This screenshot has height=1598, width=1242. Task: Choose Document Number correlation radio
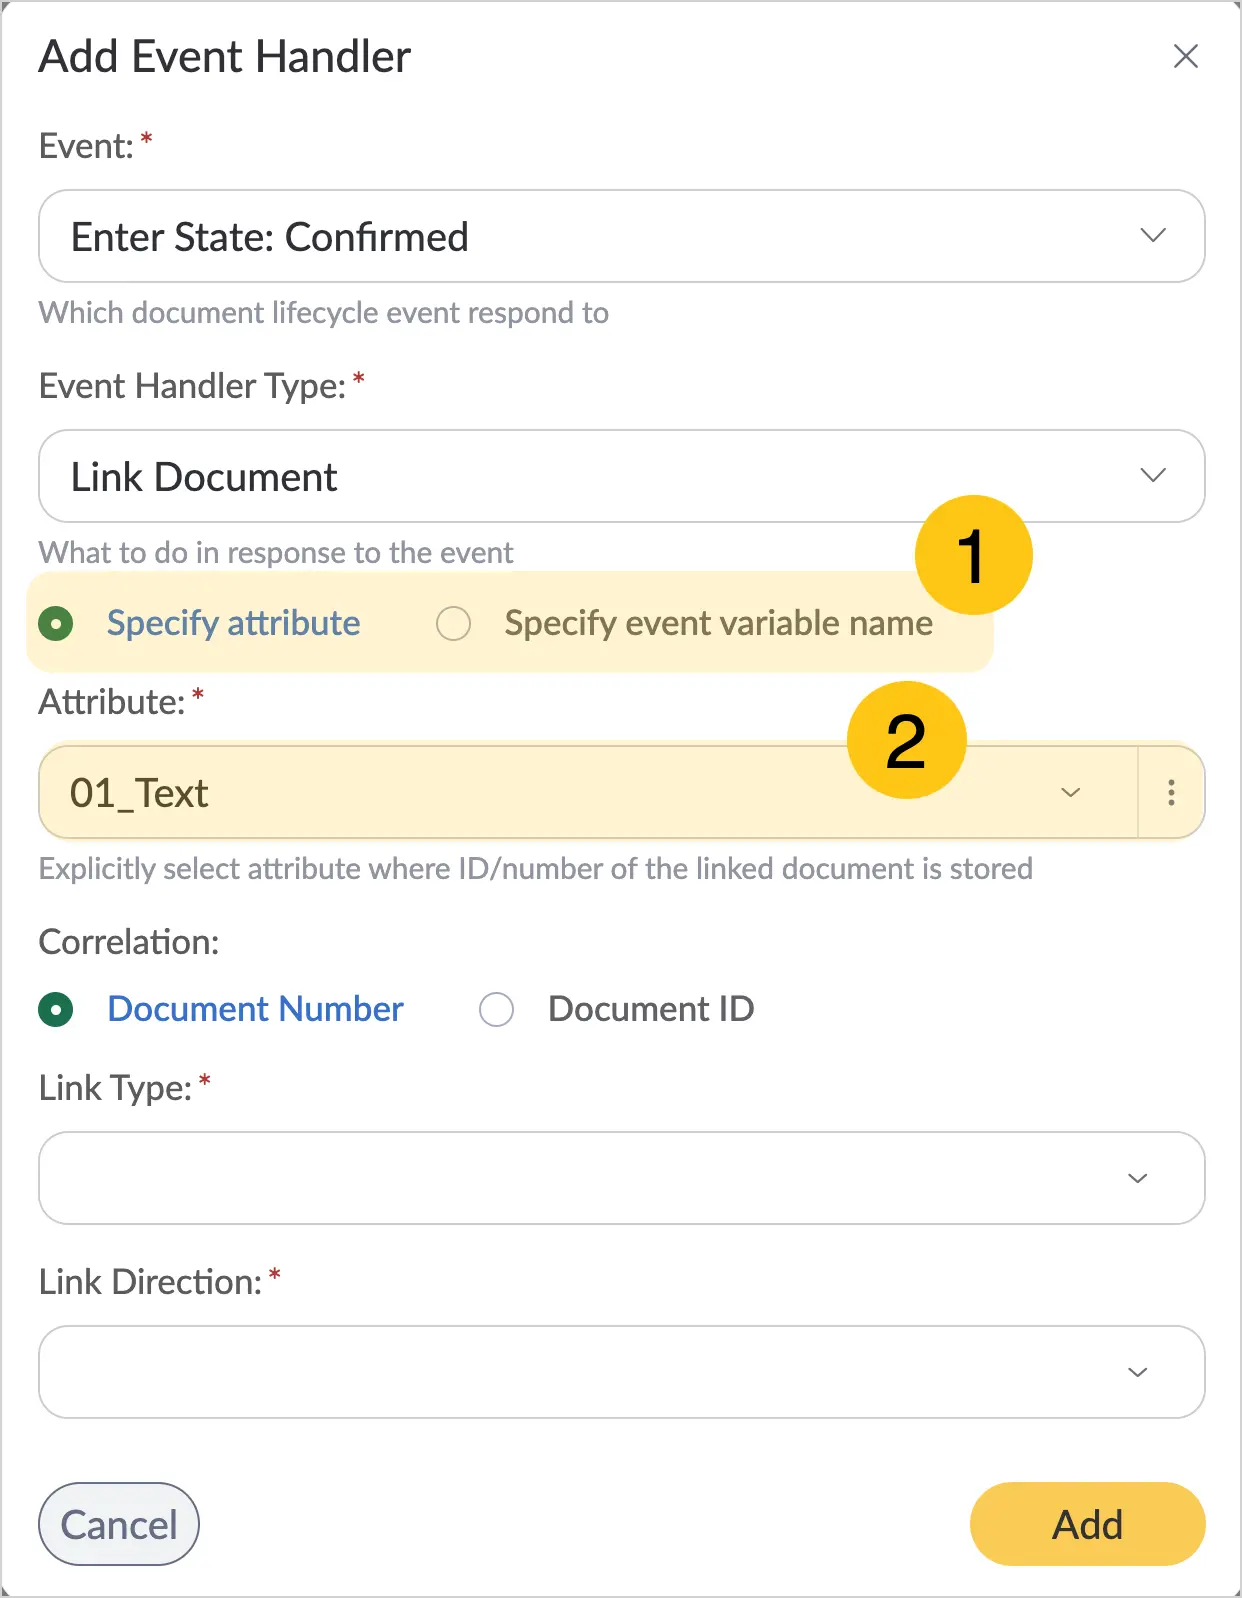[x=56, y=1010]
